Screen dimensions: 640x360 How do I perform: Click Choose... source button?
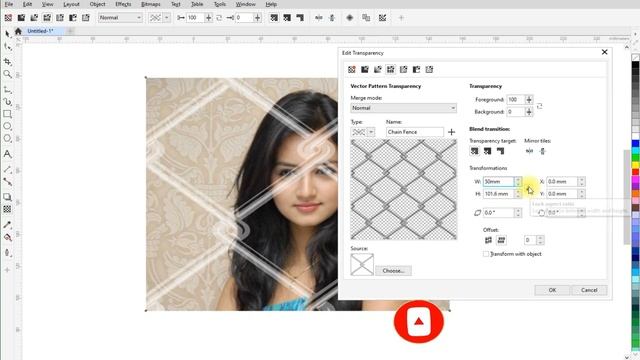tap(393, 271)
